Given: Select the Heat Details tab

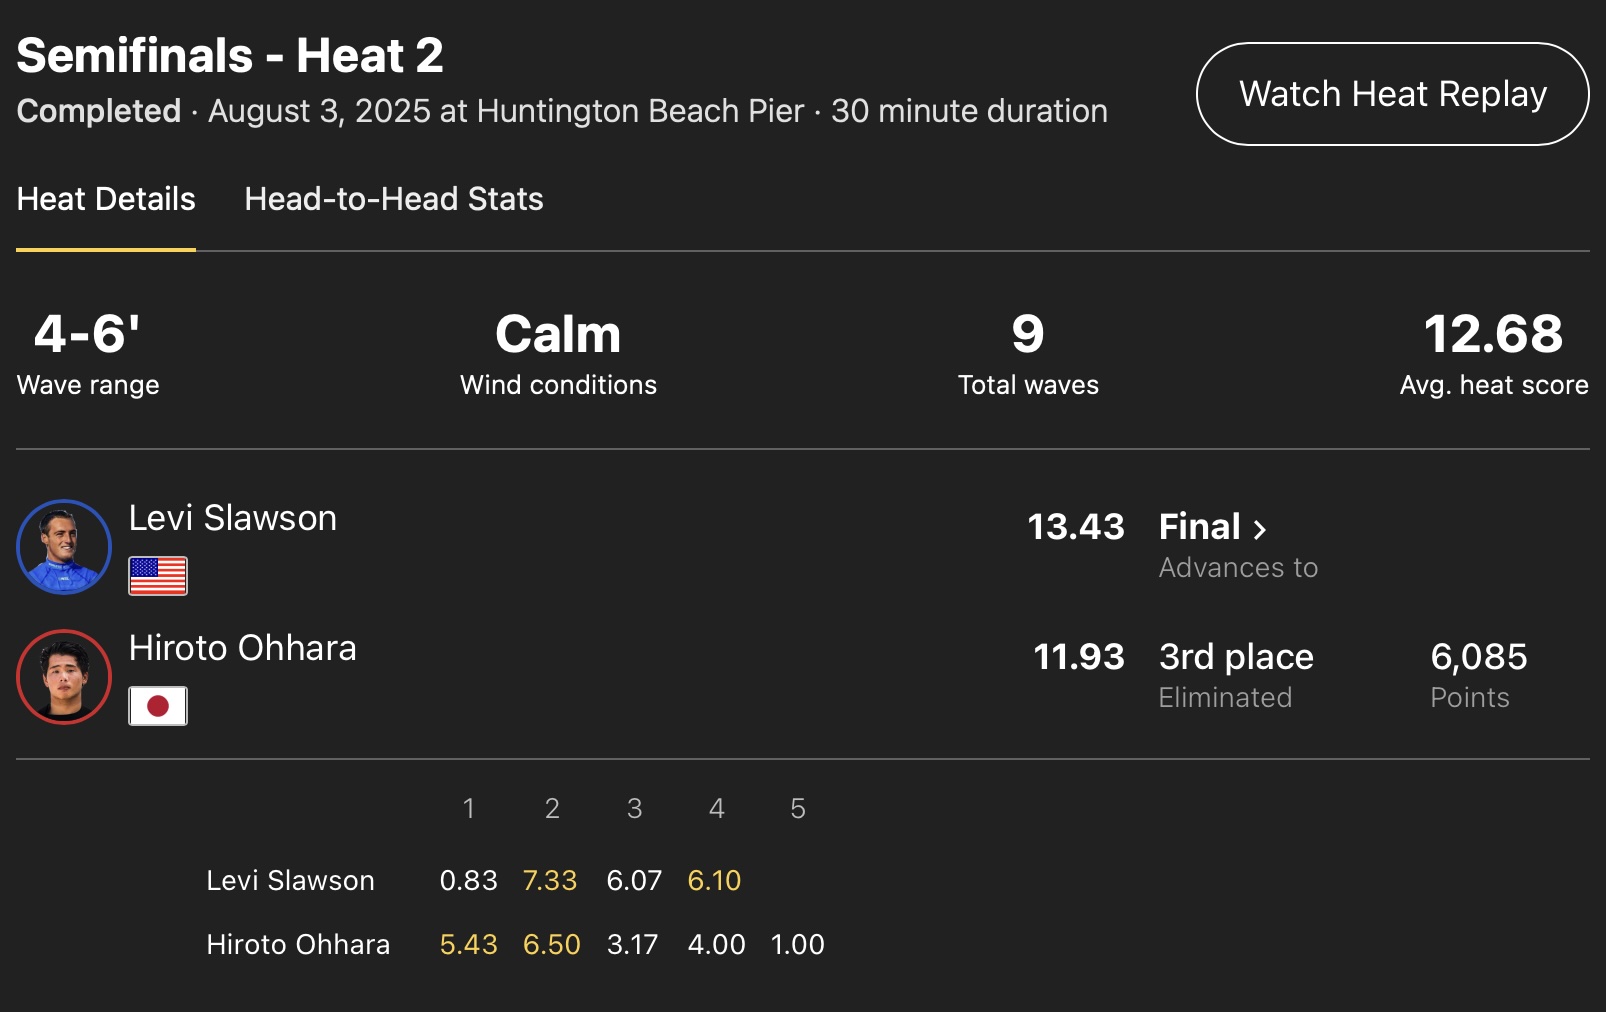Looking at the screenshot, I should point(106,199).
